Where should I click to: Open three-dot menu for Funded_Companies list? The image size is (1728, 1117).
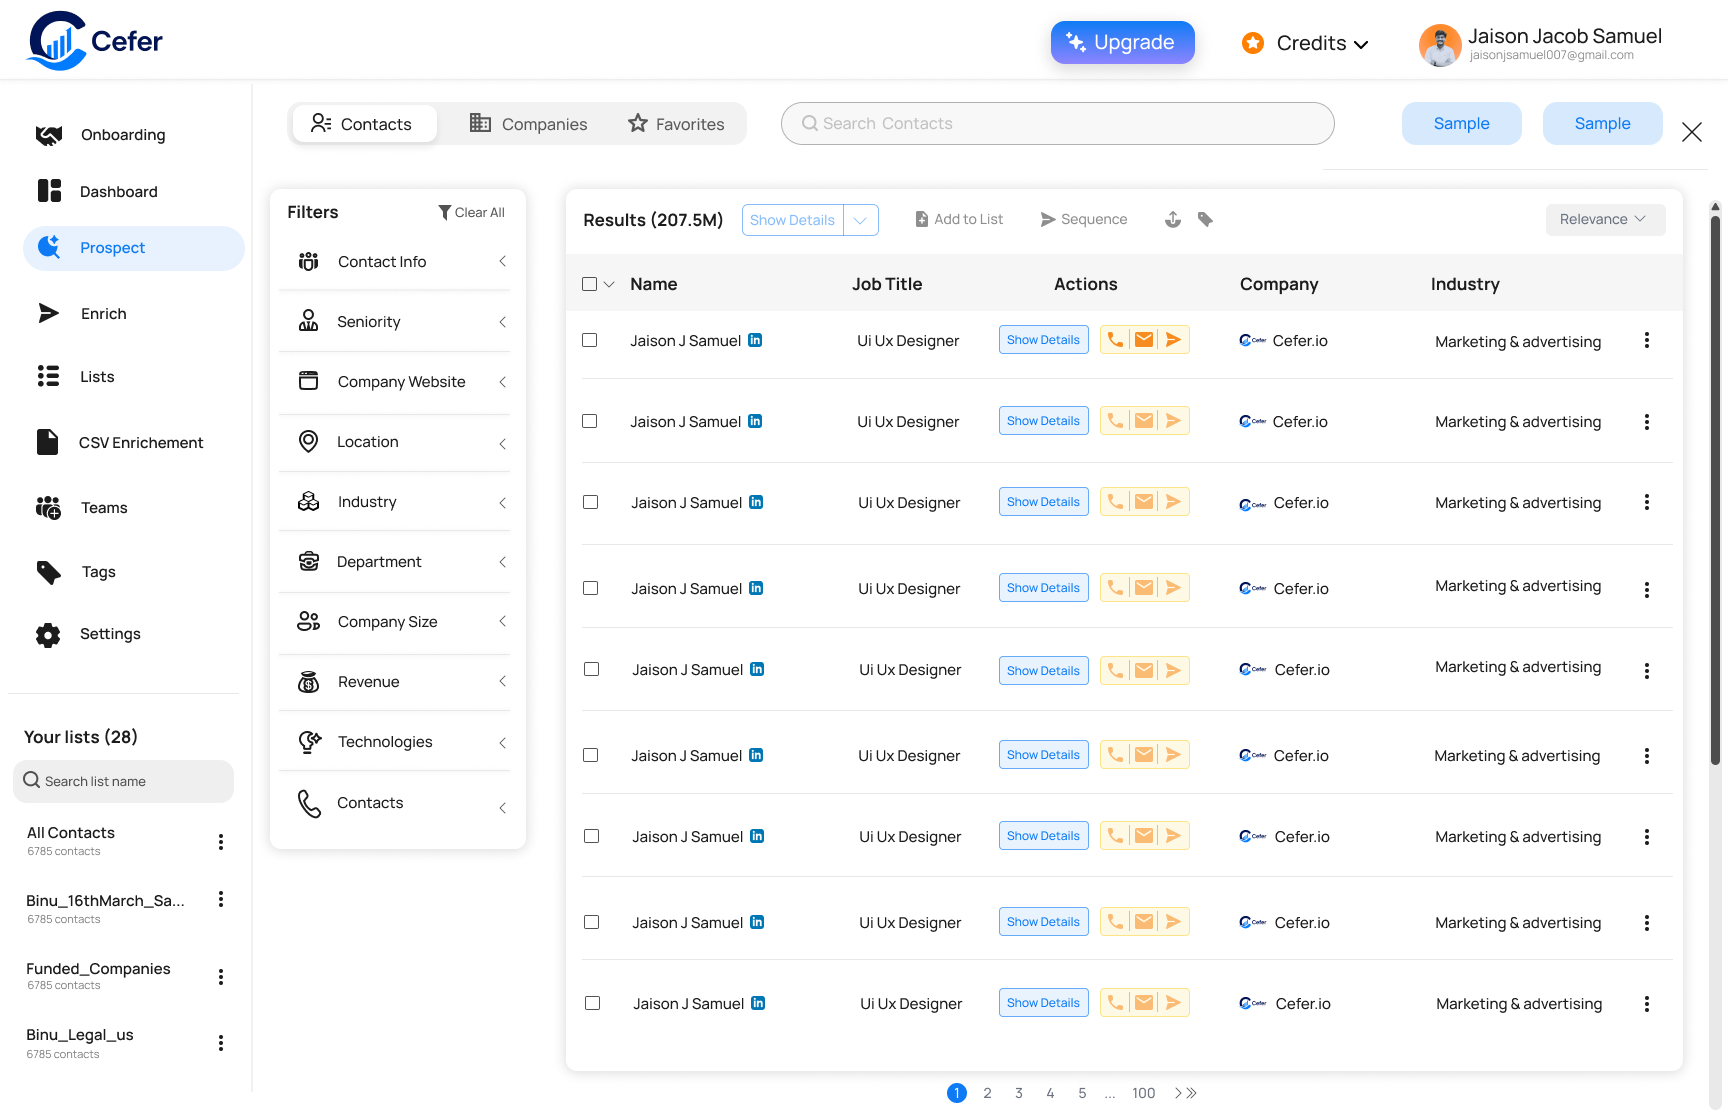[x=221, y=977]
